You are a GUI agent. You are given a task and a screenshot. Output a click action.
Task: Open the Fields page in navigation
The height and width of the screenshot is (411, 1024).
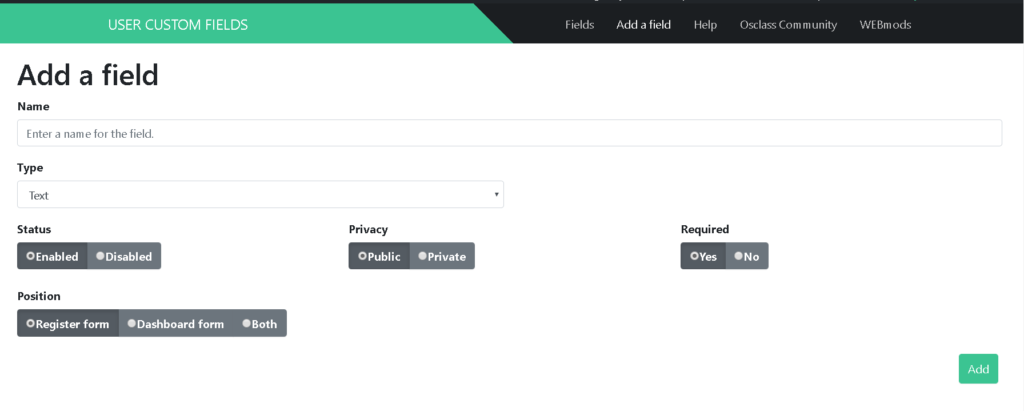579,25
